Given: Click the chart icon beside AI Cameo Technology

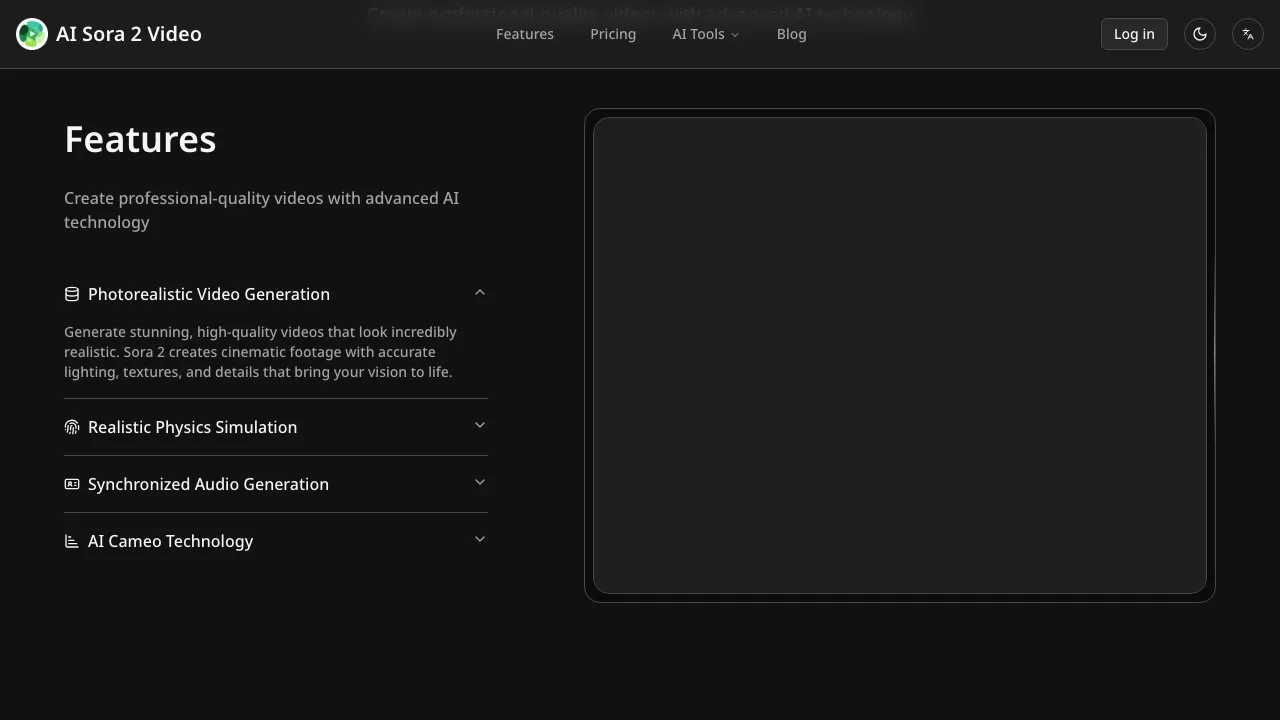Looking at the screenshot, I should 72,541.
